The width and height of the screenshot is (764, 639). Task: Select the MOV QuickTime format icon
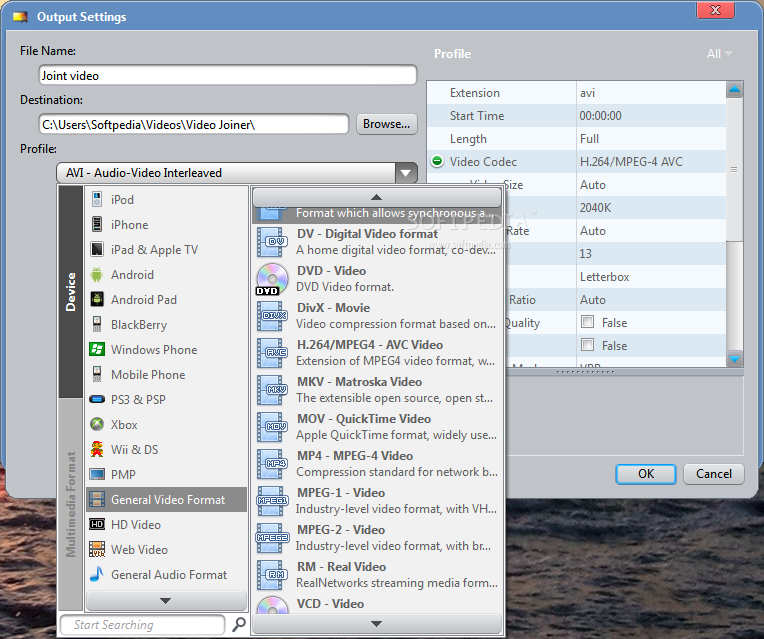[272, 427]
